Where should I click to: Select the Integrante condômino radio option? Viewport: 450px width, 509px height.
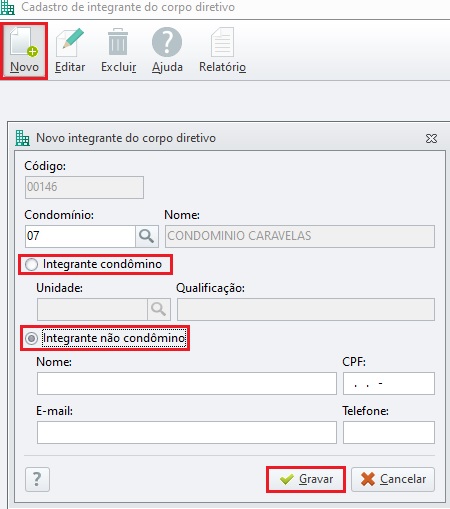coord(31,265)
